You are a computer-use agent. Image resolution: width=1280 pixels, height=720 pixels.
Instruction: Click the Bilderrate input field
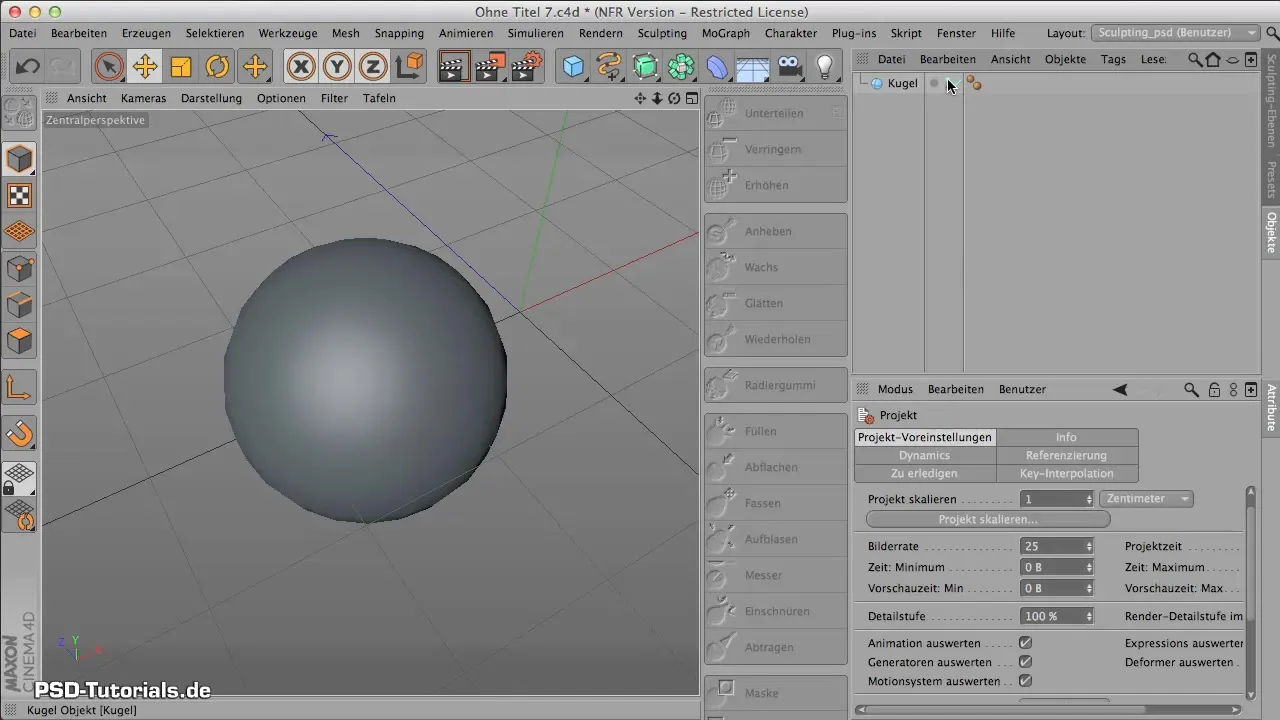tap(1052, 547)
